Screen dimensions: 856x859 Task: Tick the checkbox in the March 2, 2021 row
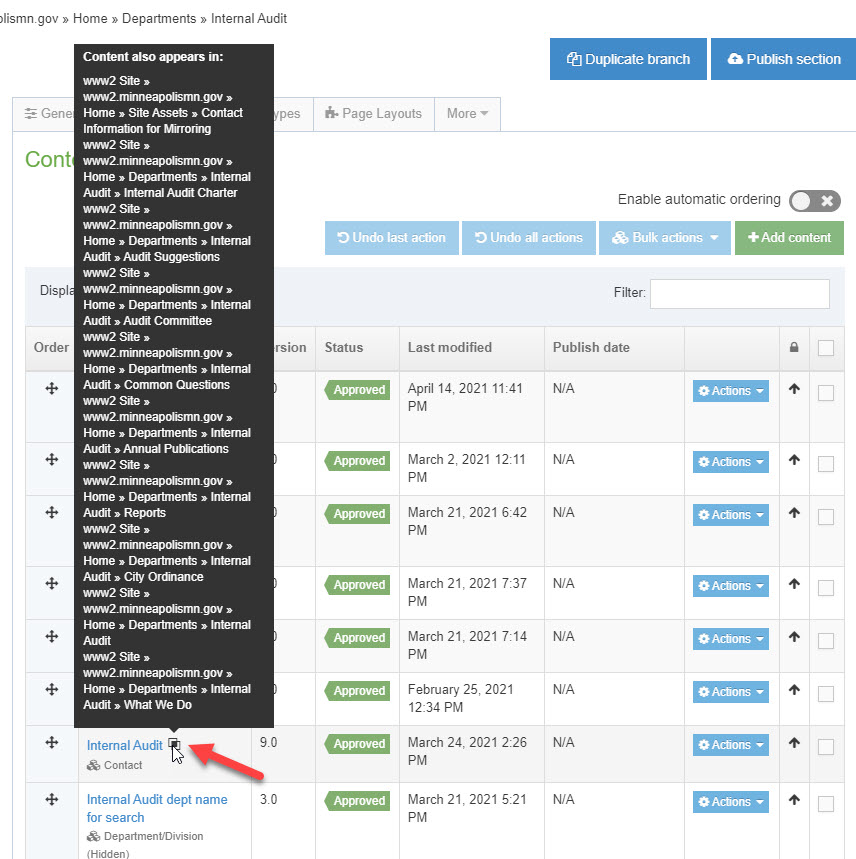[x=826, y=464]
